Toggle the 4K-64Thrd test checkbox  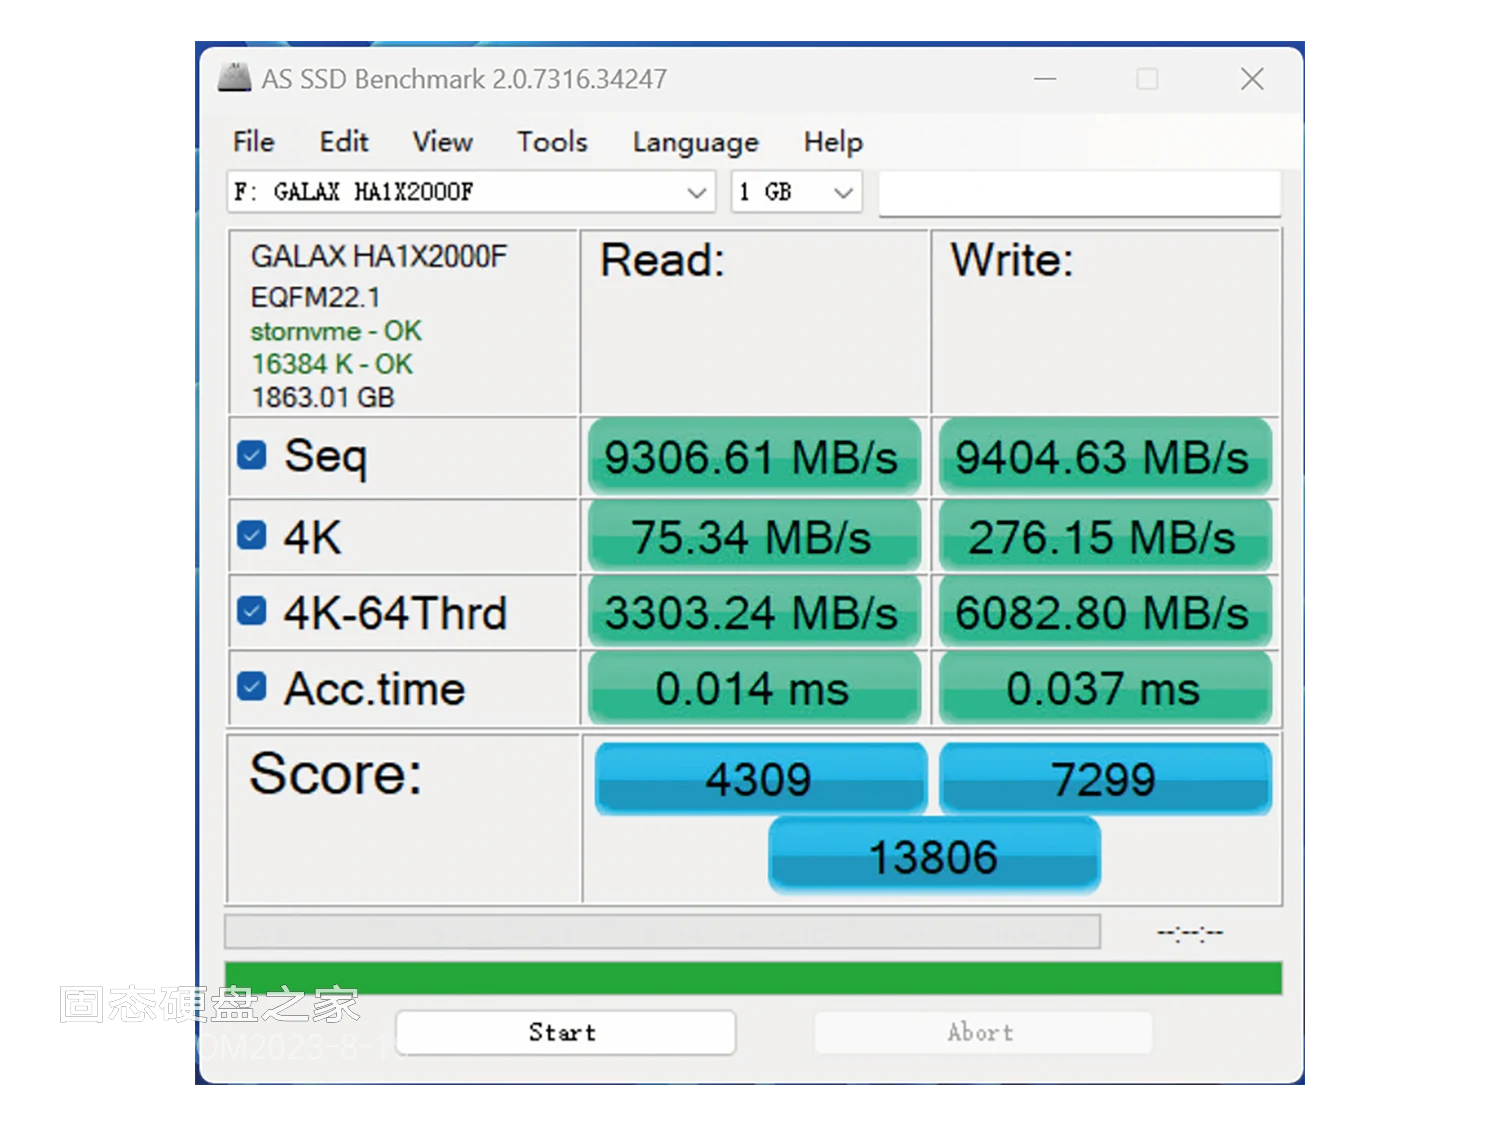tap(252, 611)
